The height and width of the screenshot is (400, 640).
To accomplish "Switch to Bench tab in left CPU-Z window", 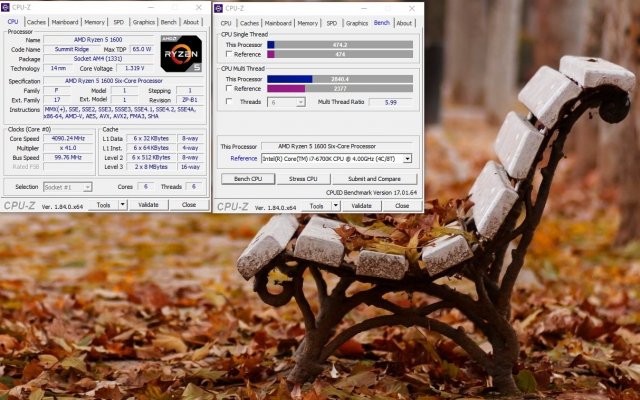I will click(x=169, y=22).
